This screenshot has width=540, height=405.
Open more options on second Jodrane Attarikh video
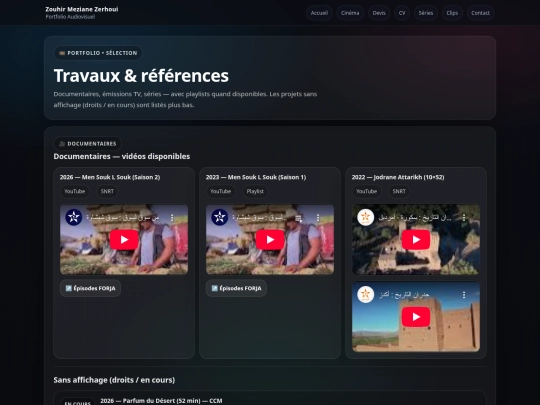pyautogui.click(x=464, y=295)
